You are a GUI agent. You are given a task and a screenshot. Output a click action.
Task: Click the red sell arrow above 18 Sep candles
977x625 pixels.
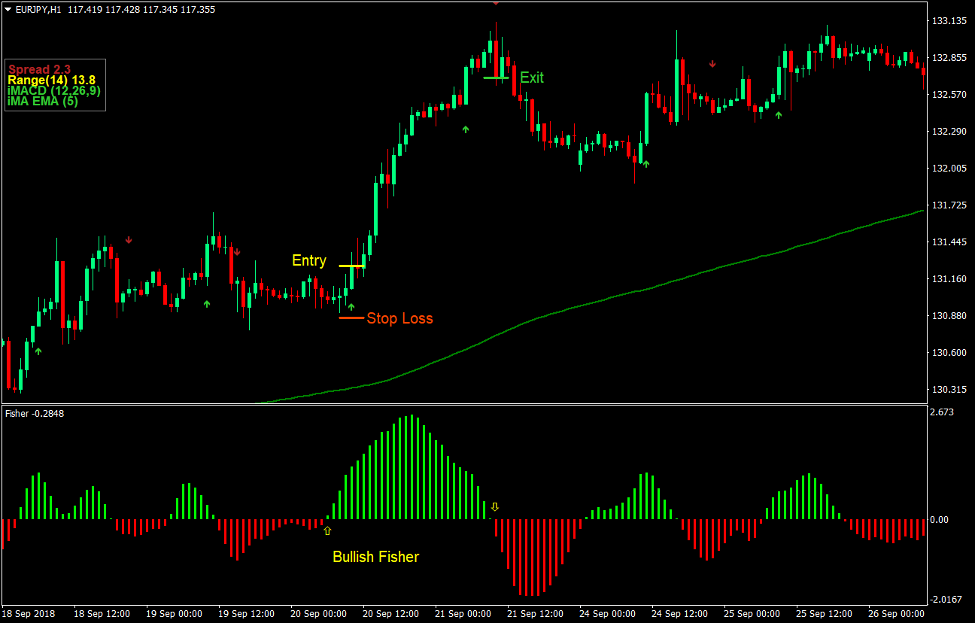coord(128,240)
